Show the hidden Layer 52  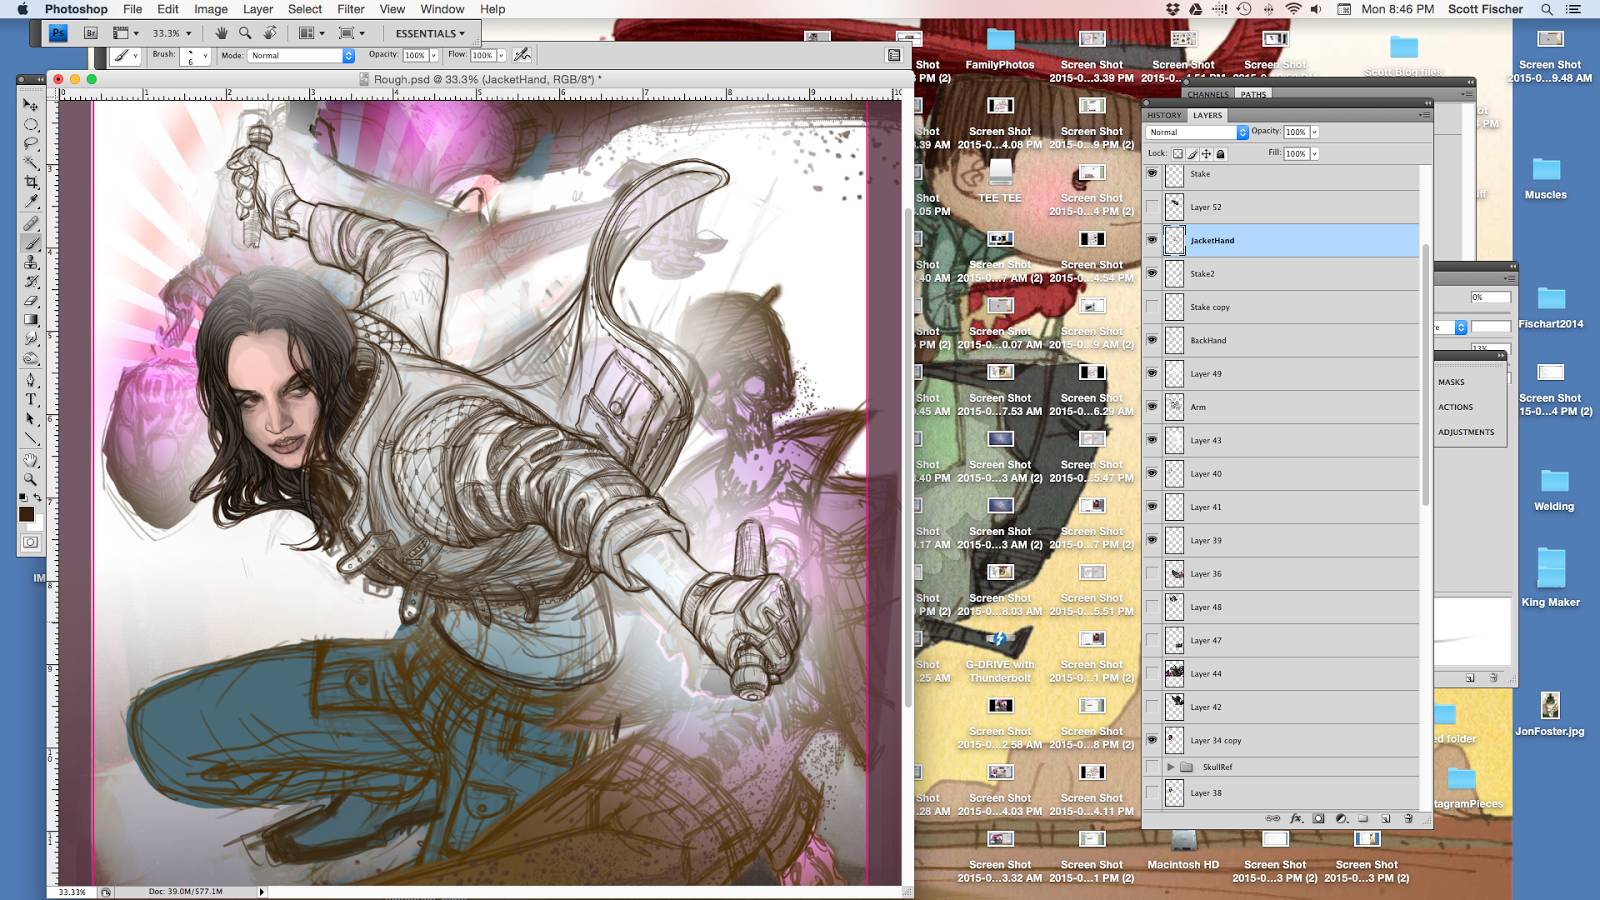(1152, 207)
